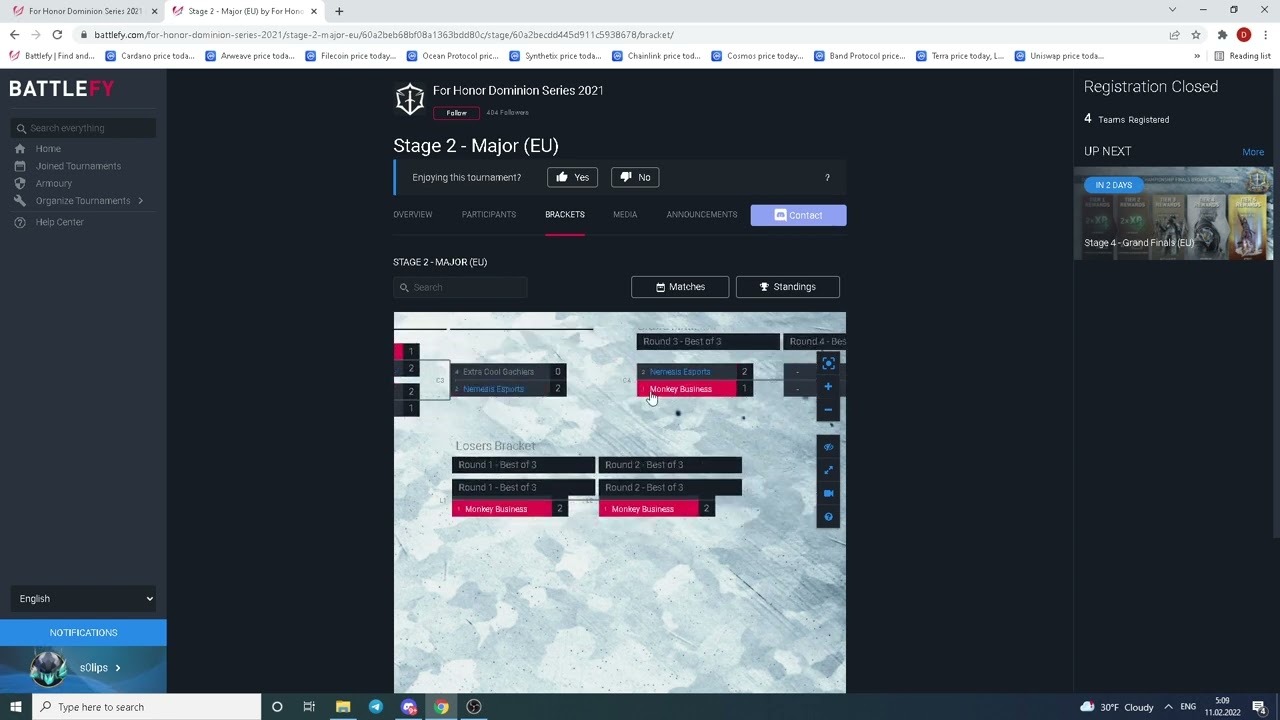1280x720 pixels.
Task: Switch to the Participants tab
Action: coord(489,215)
